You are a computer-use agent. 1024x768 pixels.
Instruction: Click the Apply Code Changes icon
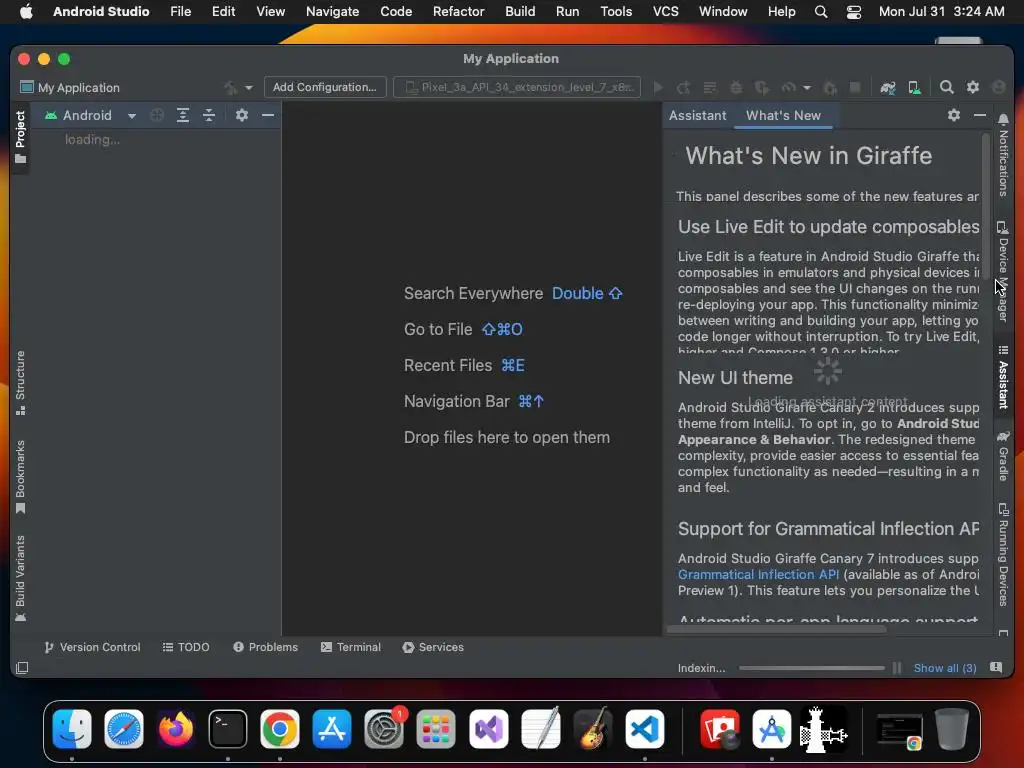710,88
